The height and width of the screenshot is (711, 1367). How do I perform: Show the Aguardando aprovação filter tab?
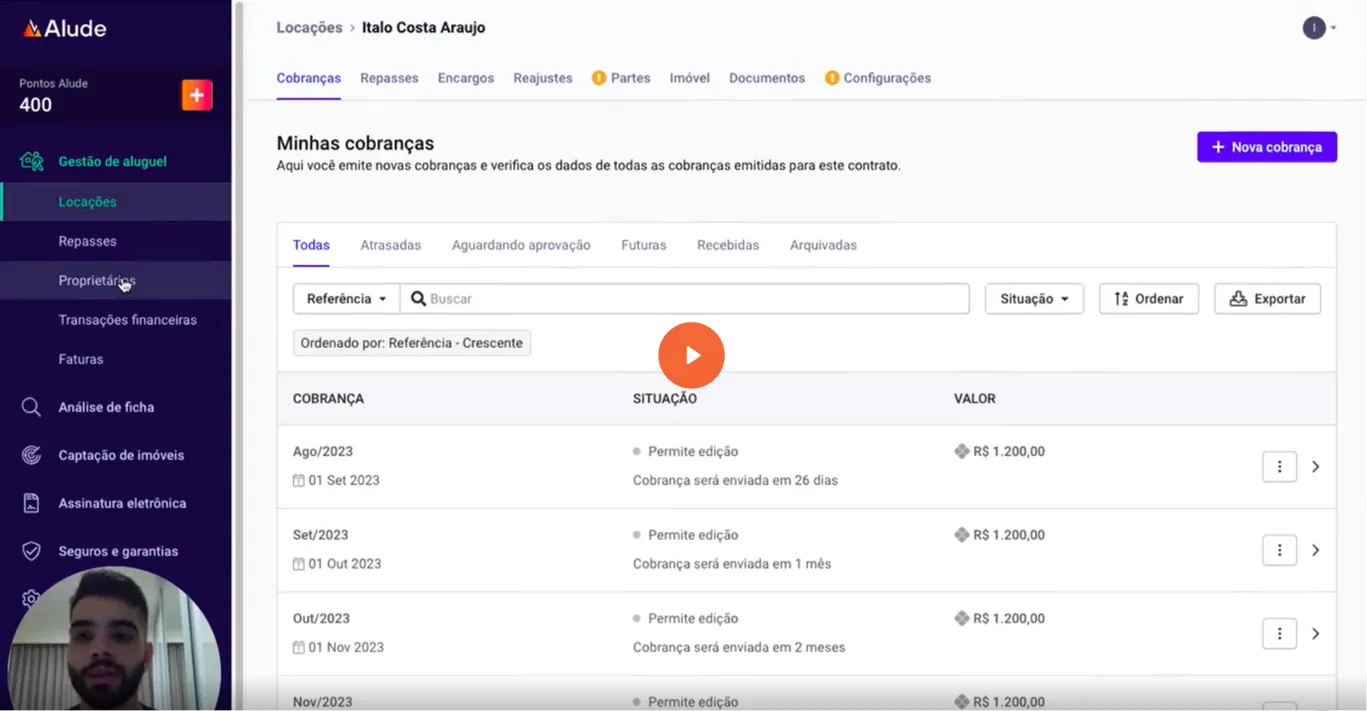(521, 245)
